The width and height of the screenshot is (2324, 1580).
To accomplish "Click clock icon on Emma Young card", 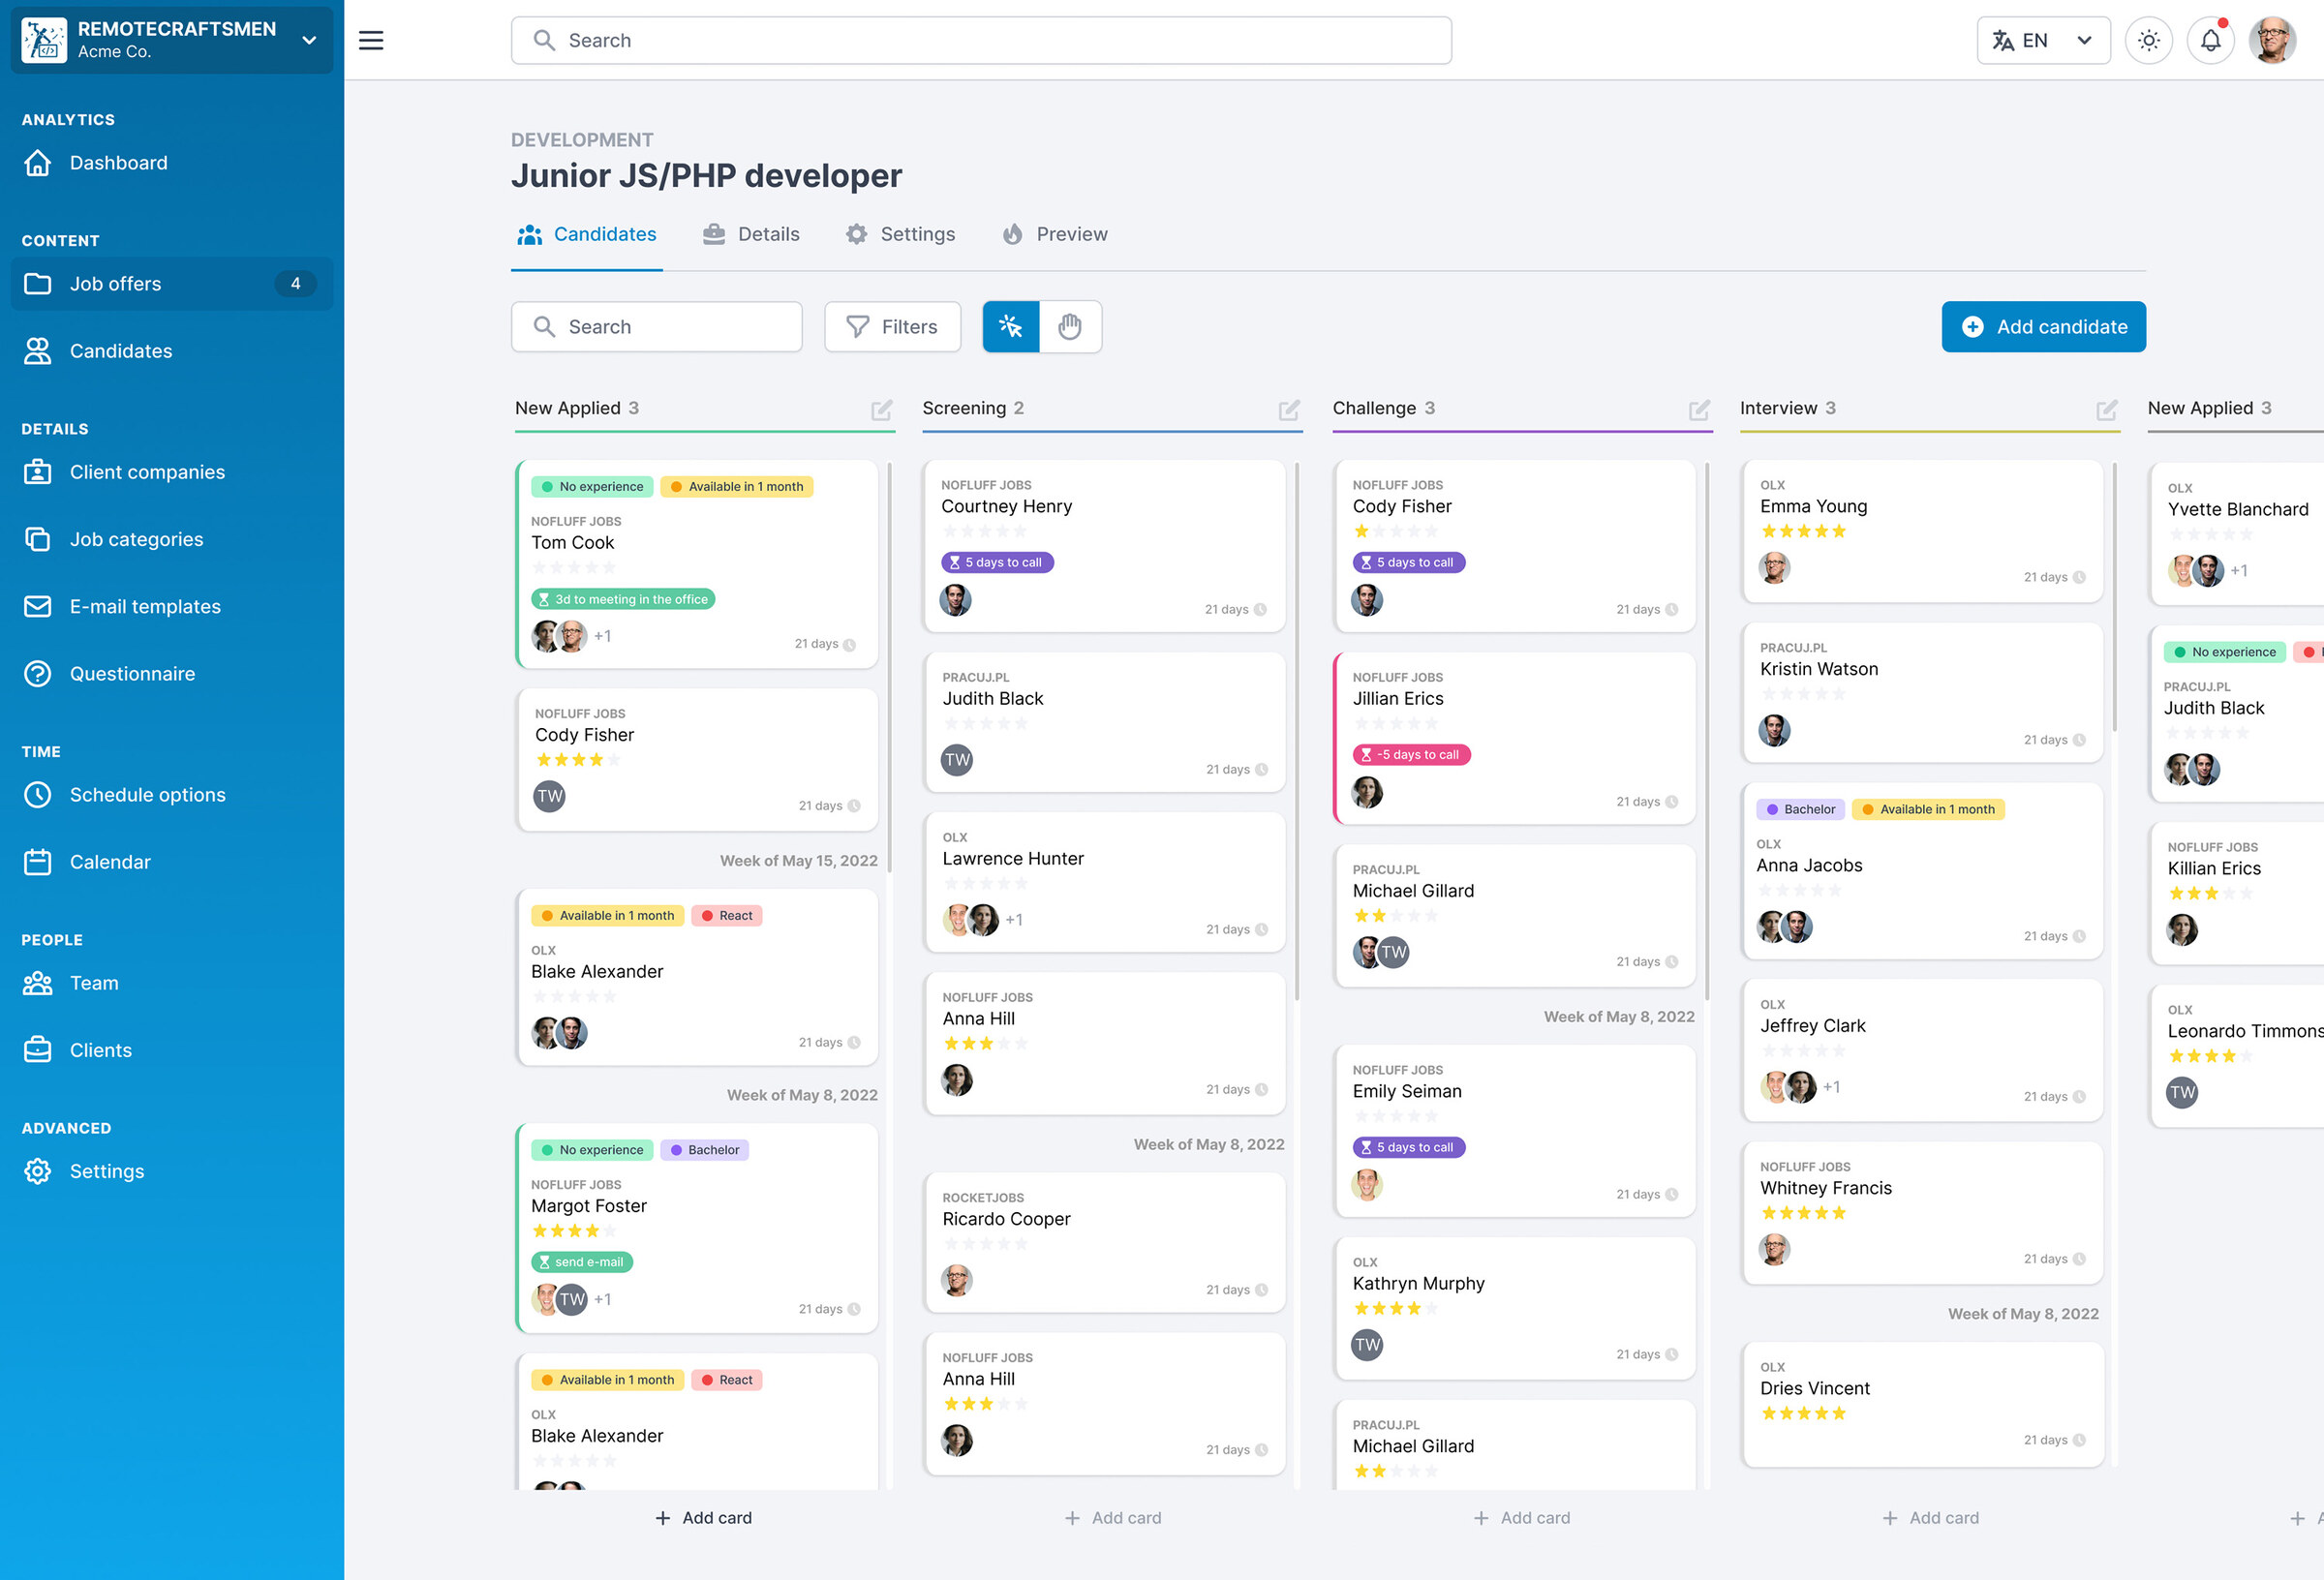I will (x=2079, y=577).
